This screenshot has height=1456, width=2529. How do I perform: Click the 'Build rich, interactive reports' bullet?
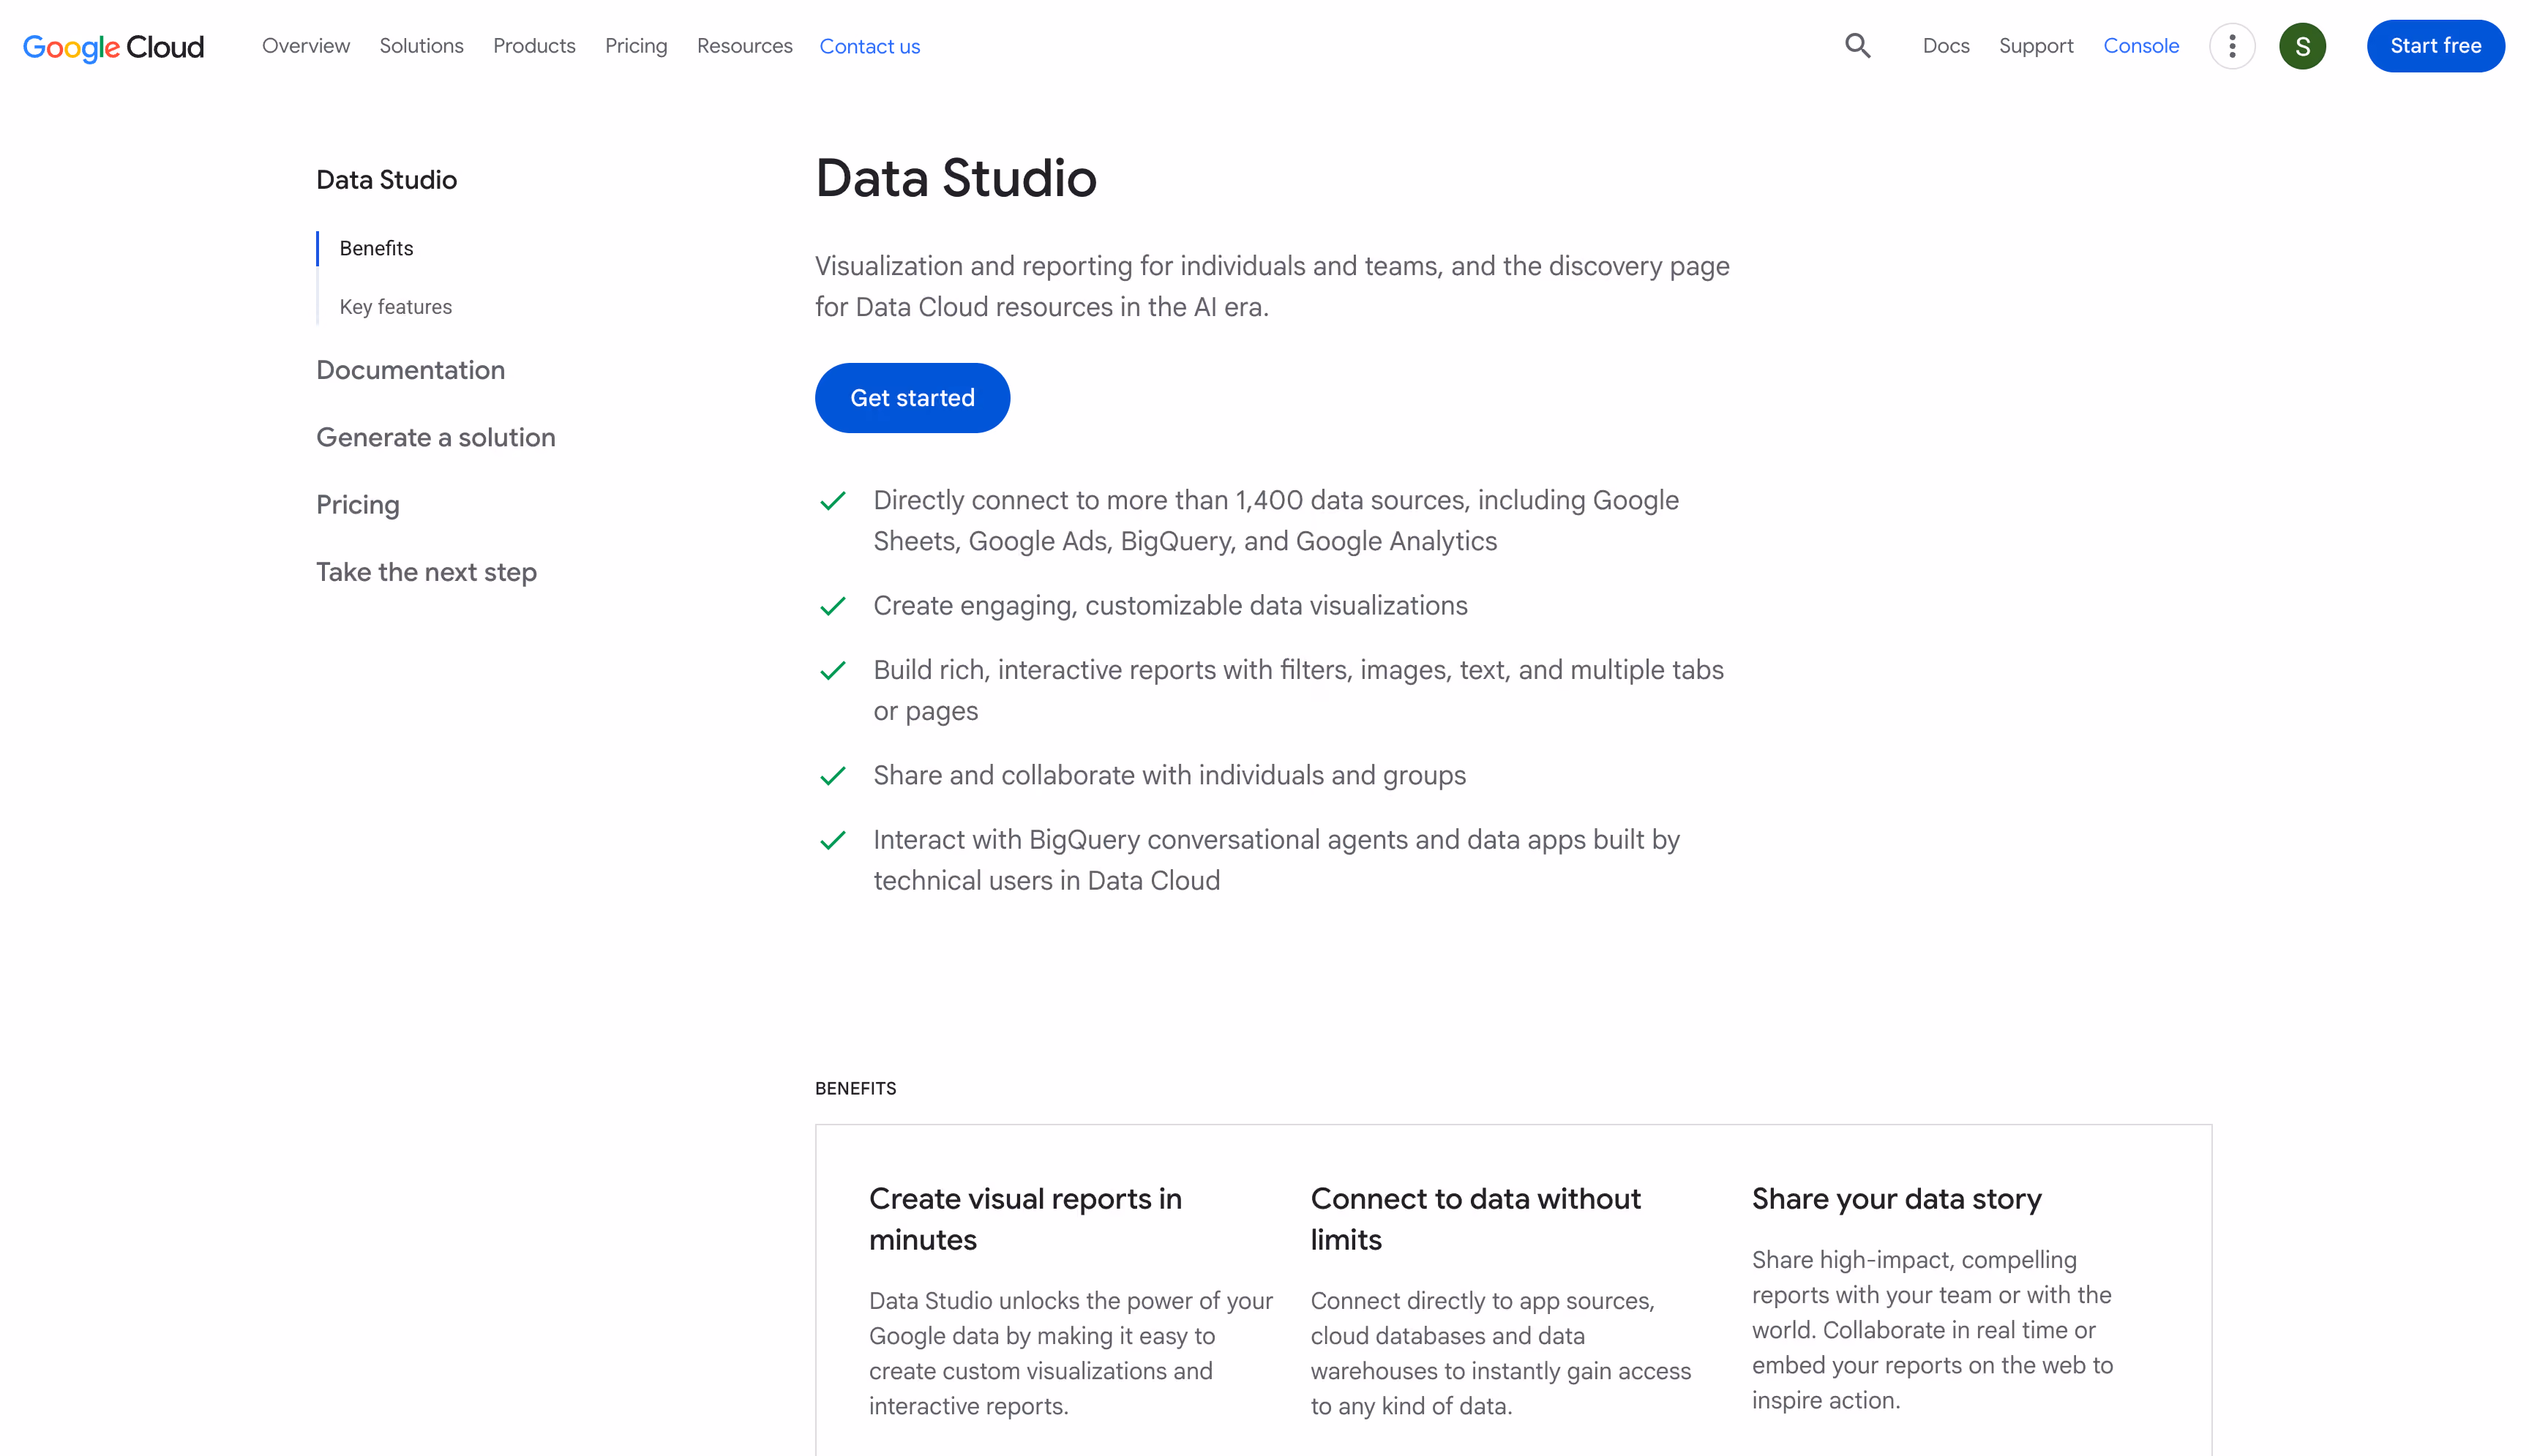tap(1298, 690)
